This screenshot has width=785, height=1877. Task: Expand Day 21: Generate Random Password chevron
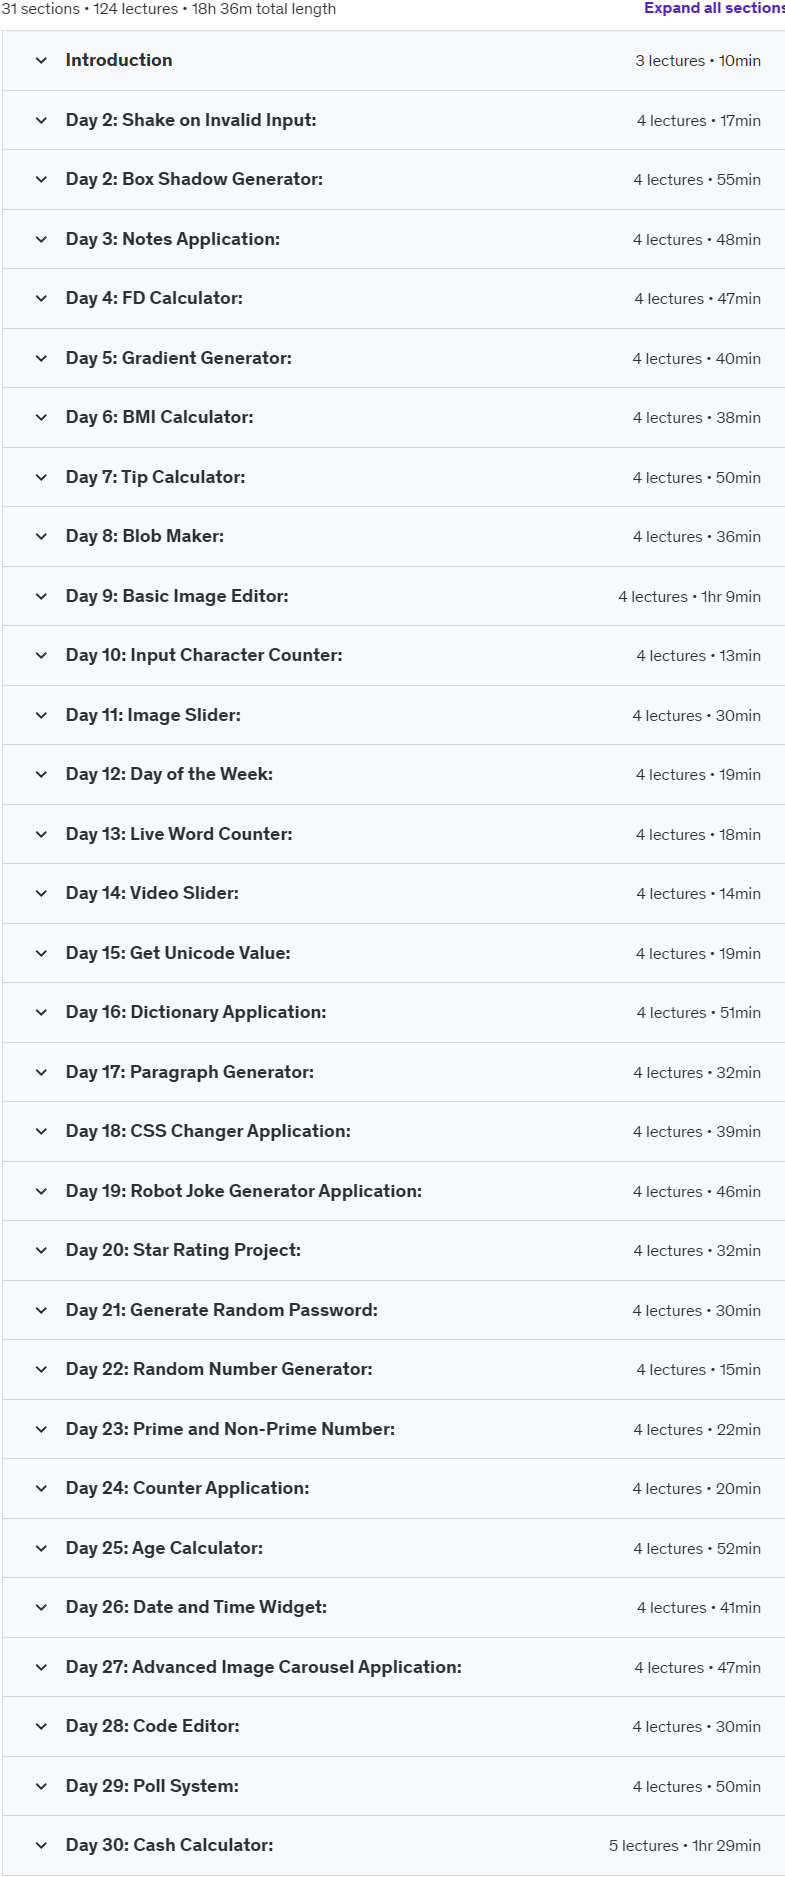[41, 1310]
